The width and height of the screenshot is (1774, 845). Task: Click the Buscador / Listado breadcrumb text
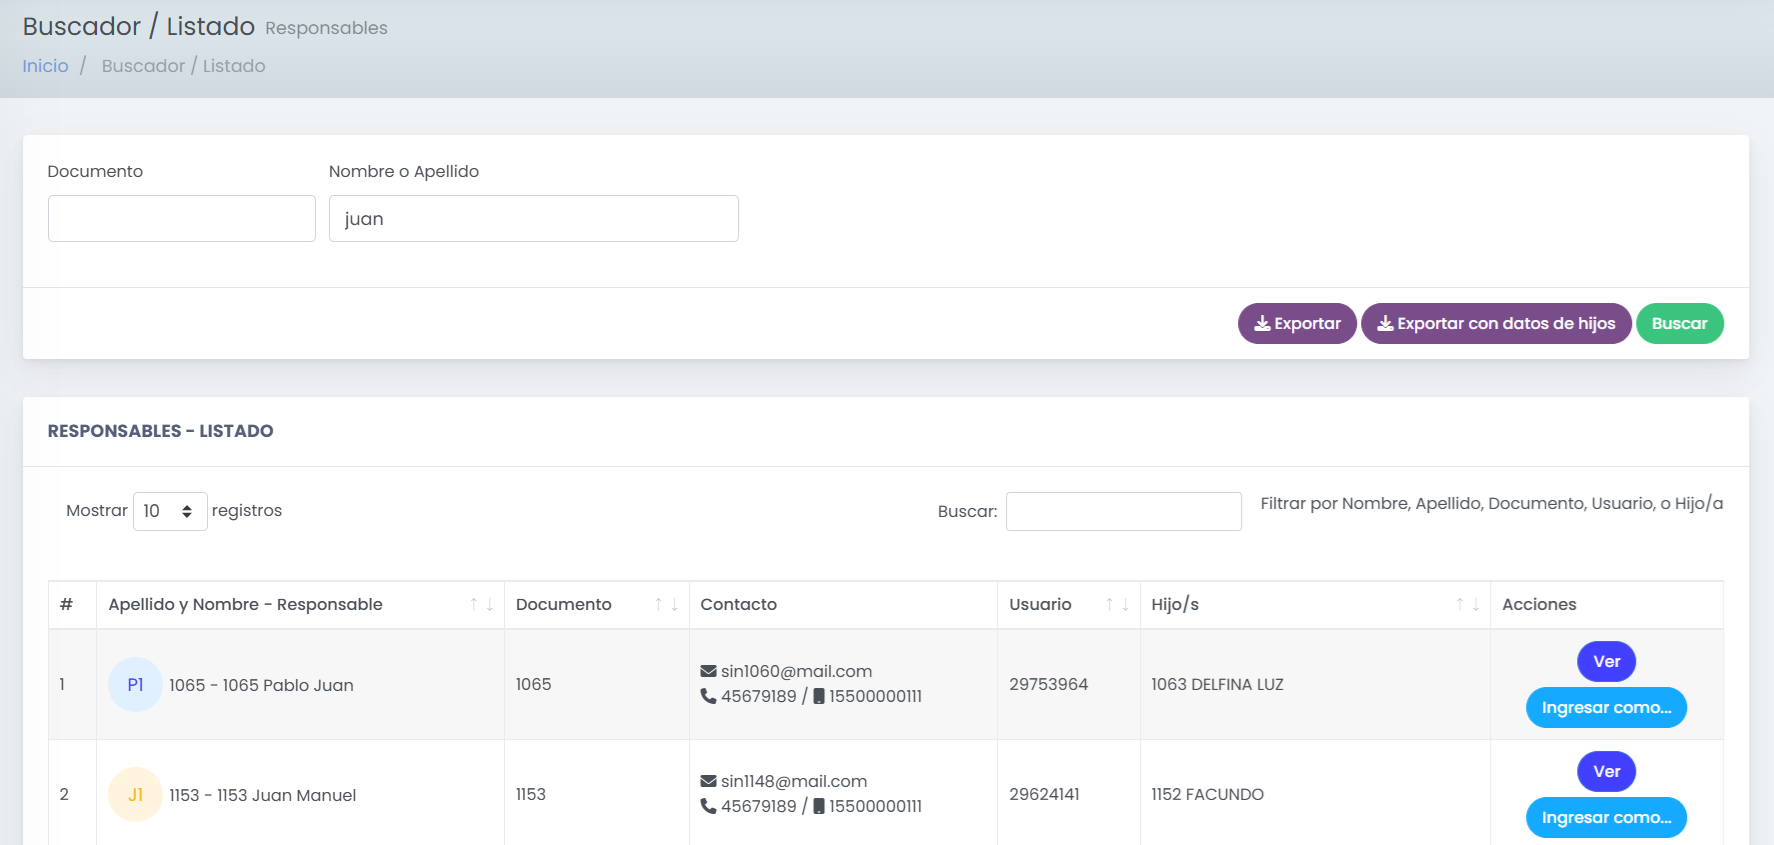point(184,66)
